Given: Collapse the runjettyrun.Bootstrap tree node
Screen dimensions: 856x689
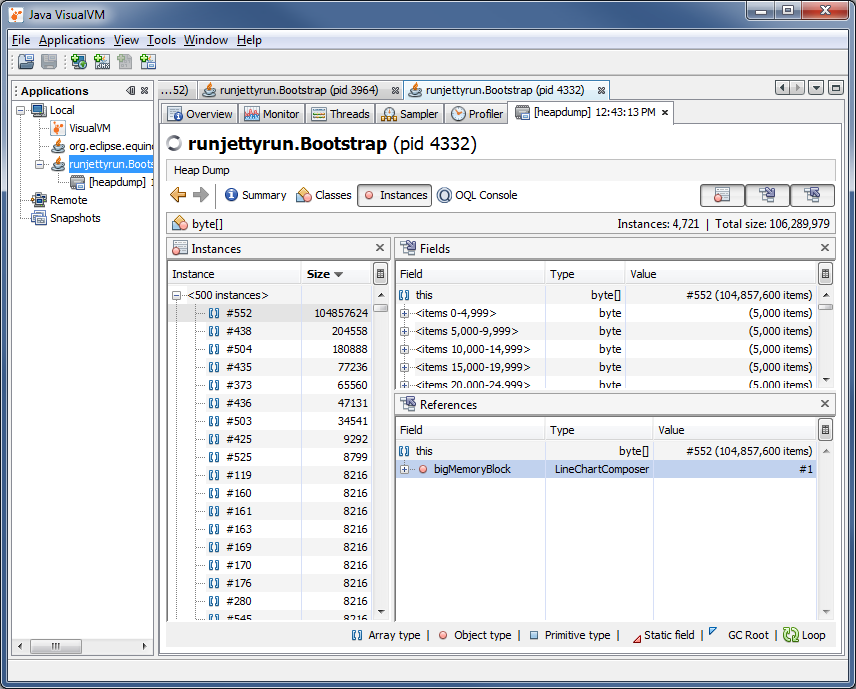Looking at the screenshot, I should (x=39, y=164).
